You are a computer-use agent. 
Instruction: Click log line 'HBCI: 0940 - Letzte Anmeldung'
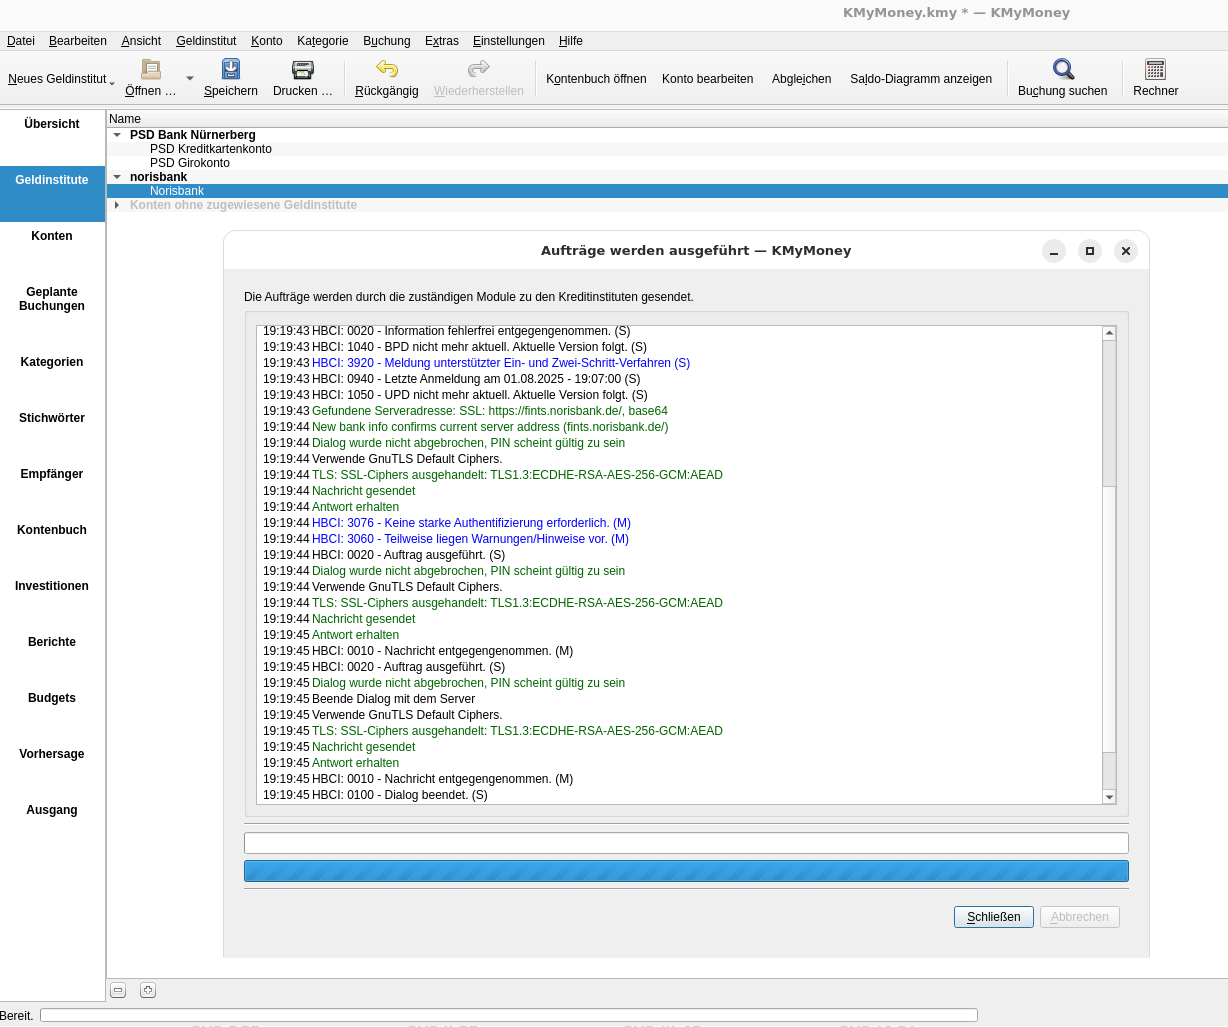click(x=476, y=379)
